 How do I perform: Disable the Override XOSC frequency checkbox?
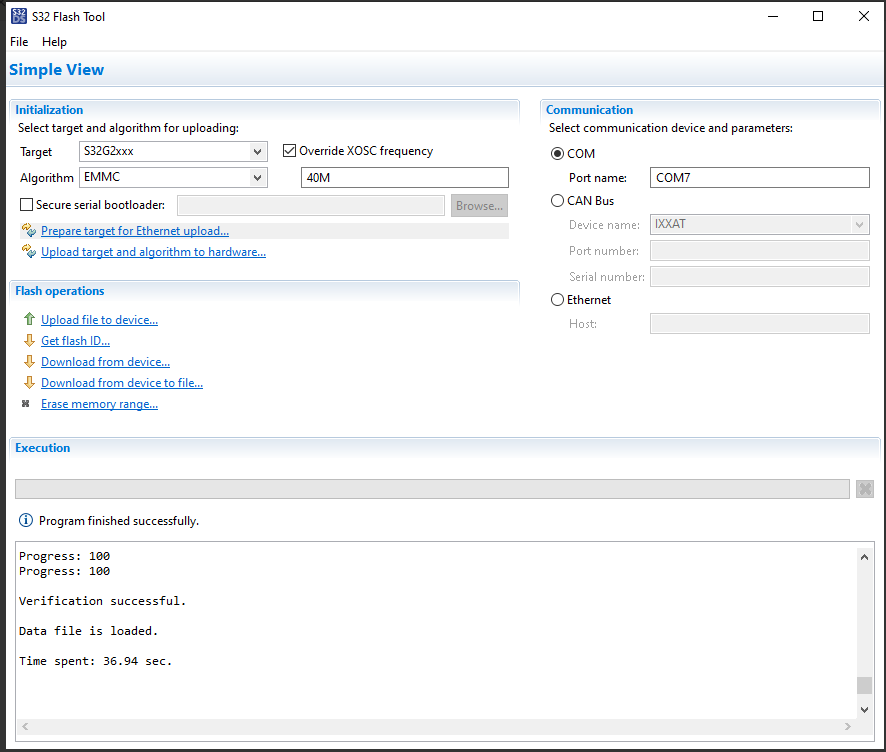[290, 151]
